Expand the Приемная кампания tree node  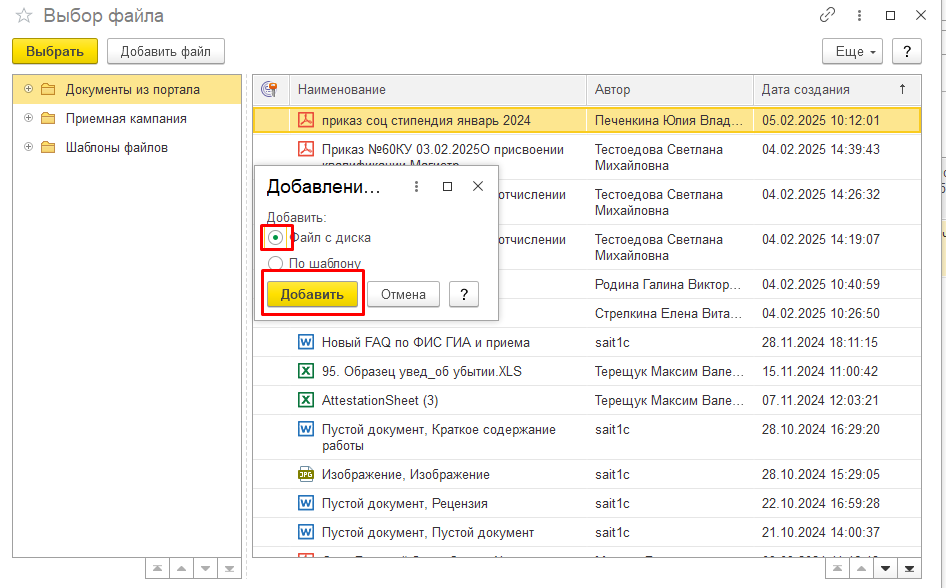(x=28, y=118)
